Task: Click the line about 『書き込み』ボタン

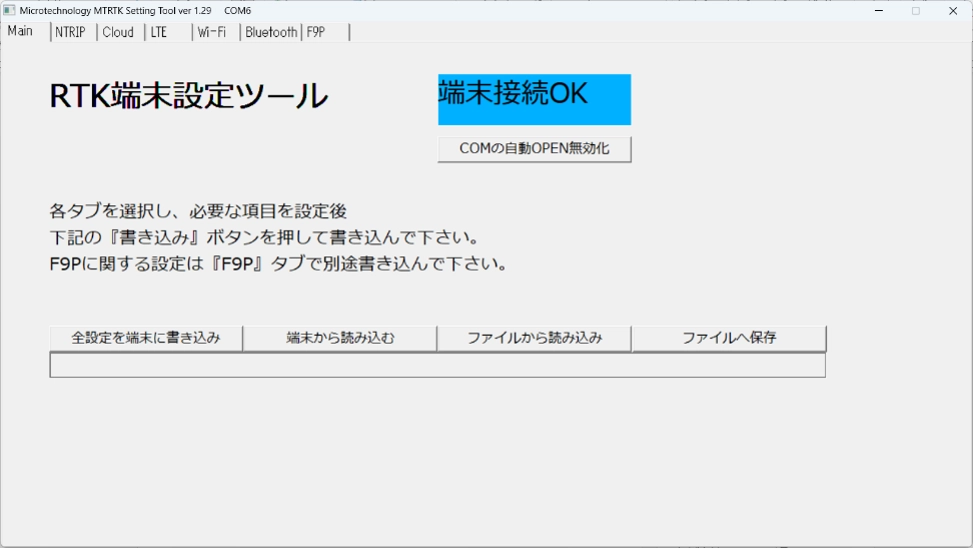Action: pos(266,237)
